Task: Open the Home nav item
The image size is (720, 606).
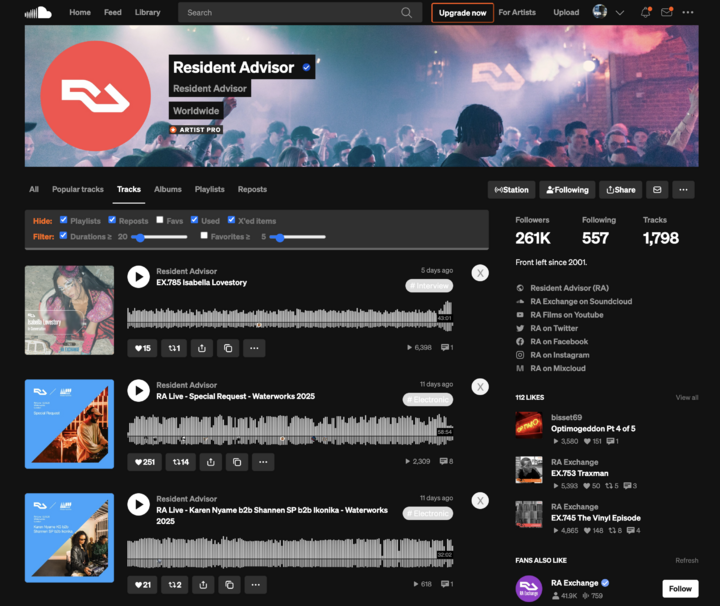Action: click(80, 12)
